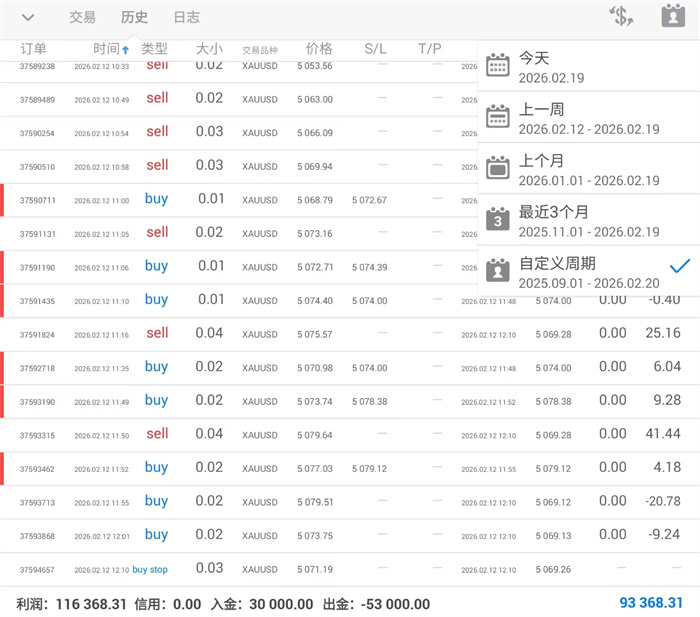Image resolution: width=700 pixels, height=617 pixels.
Task: Sort by 价格 column header
Action: [319, 49]
